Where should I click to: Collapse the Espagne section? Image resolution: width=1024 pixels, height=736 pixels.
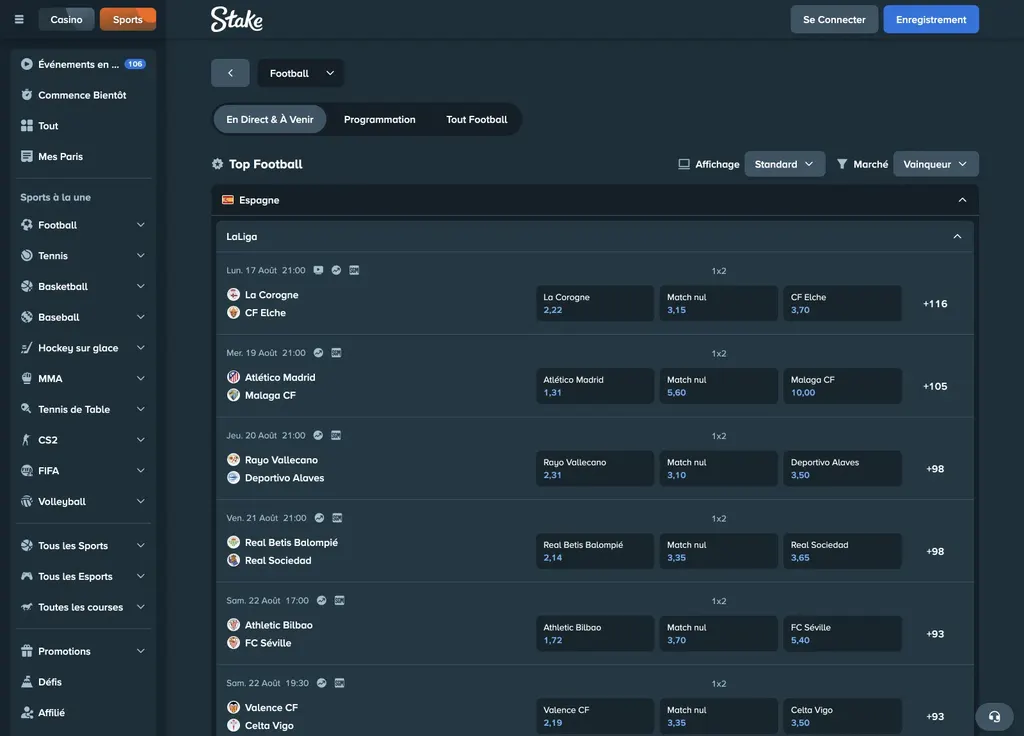[962, 200]
